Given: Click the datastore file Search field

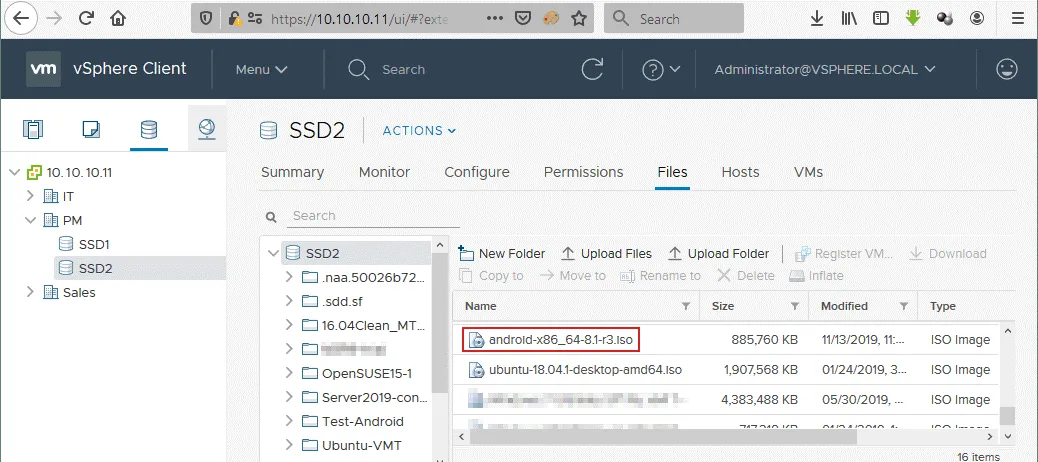Looking at the screenshot, I should point(373,216).
